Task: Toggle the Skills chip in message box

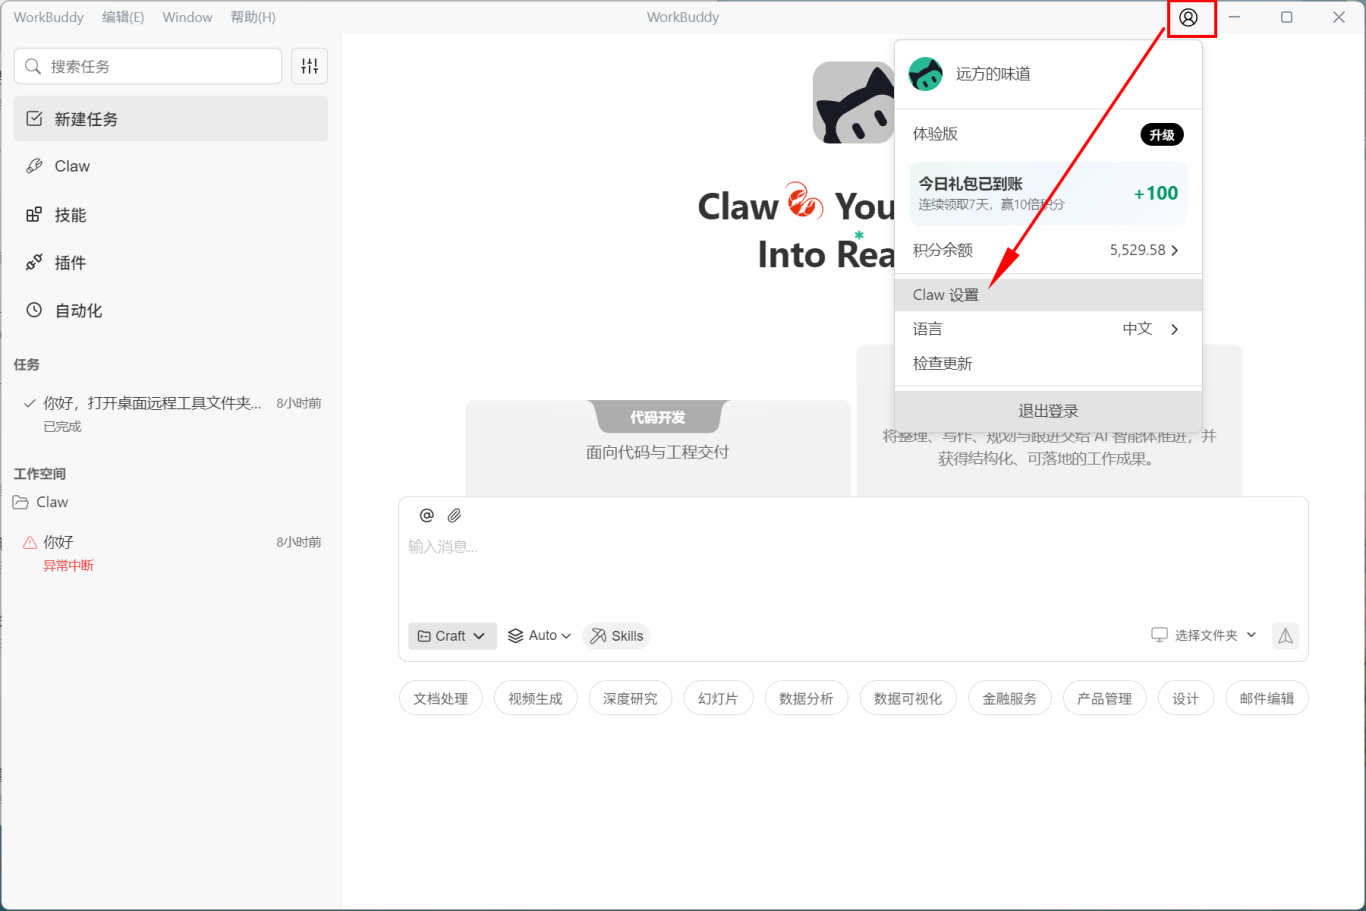Action: click(616, 636)
